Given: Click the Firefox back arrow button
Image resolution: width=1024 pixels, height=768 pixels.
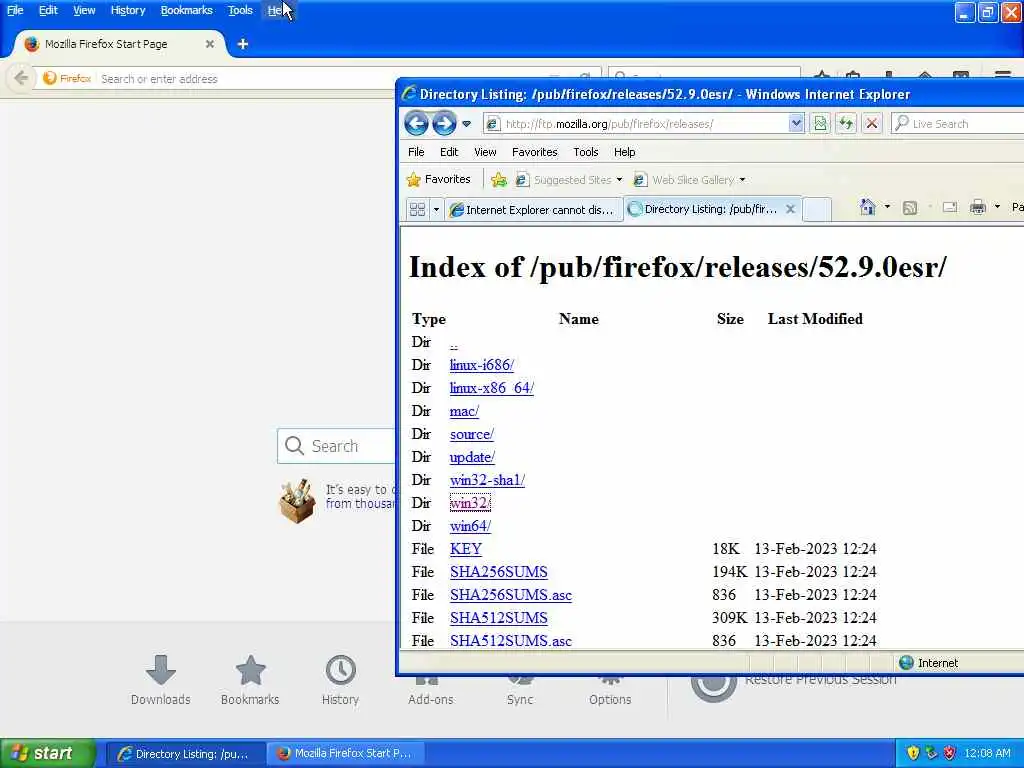Looking at the screenshot, I should 21,78.
